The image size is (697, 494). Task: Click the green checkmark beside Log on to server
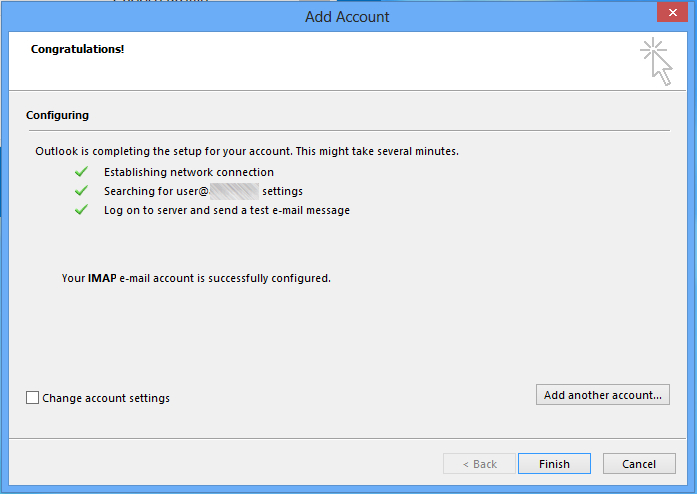pos(81,210)
